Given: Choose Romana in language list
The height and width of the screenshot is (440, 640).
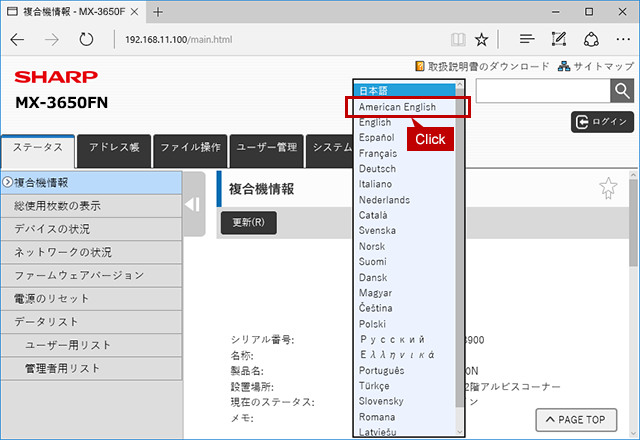Looking at the screenshot, I should (x=405, y=417).
